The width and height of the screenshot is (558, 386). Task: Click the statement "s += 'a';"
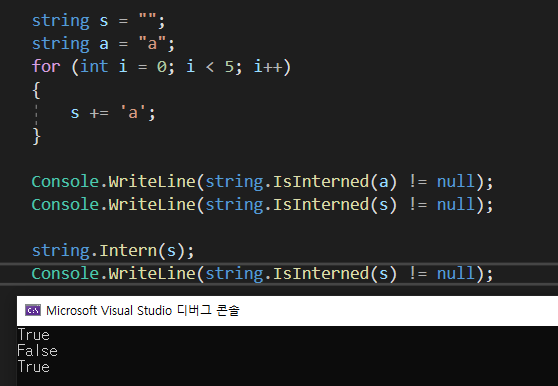click(x=113, y=113)
